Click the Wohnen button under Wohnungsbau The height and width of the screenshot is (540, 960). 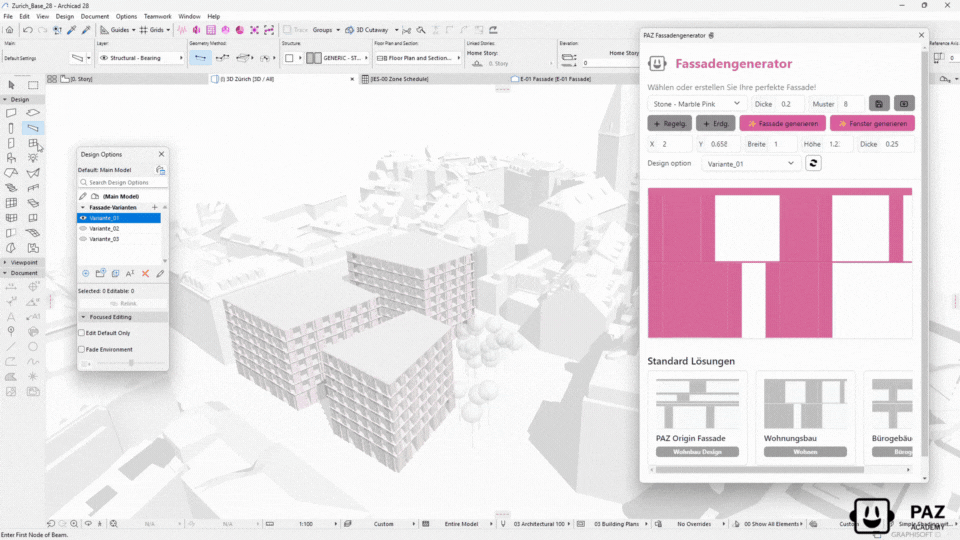click(805, 452)
